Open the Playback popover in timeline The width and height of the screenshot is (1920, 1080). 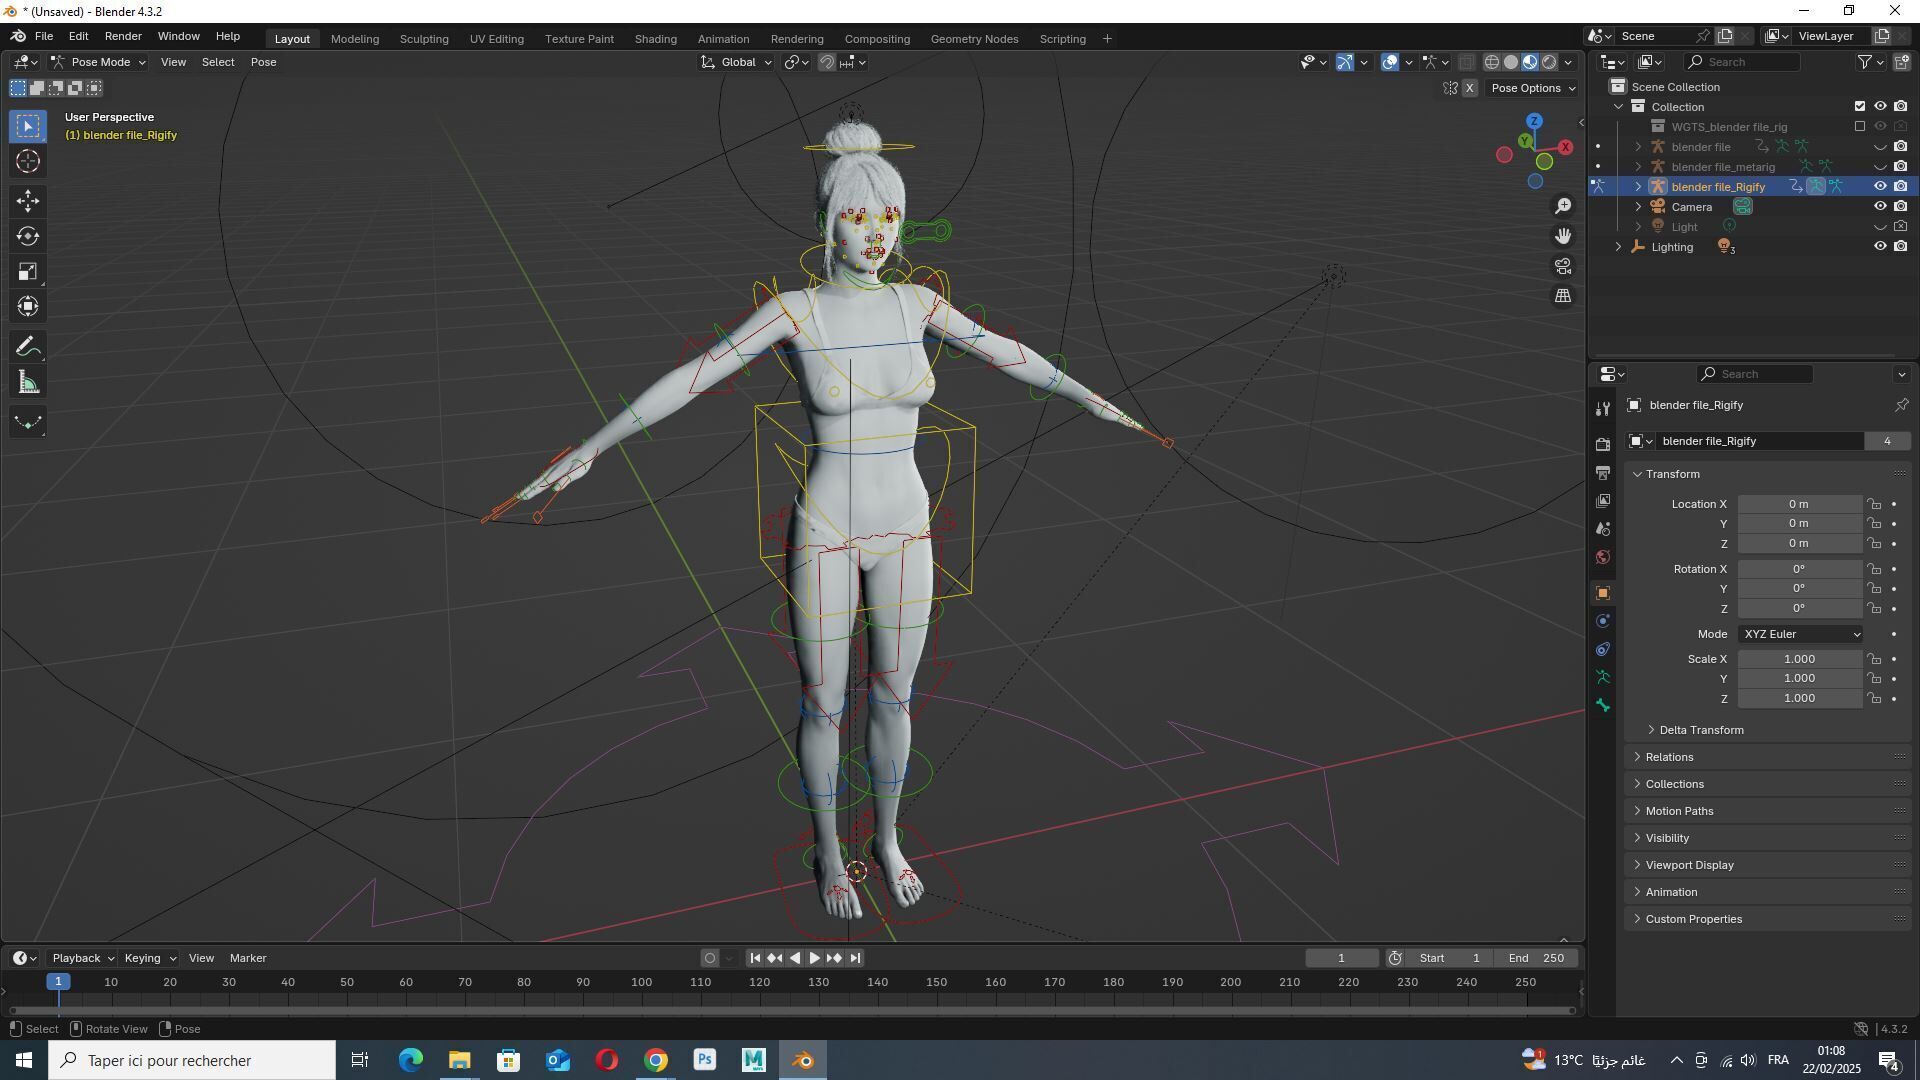(82, 958)
